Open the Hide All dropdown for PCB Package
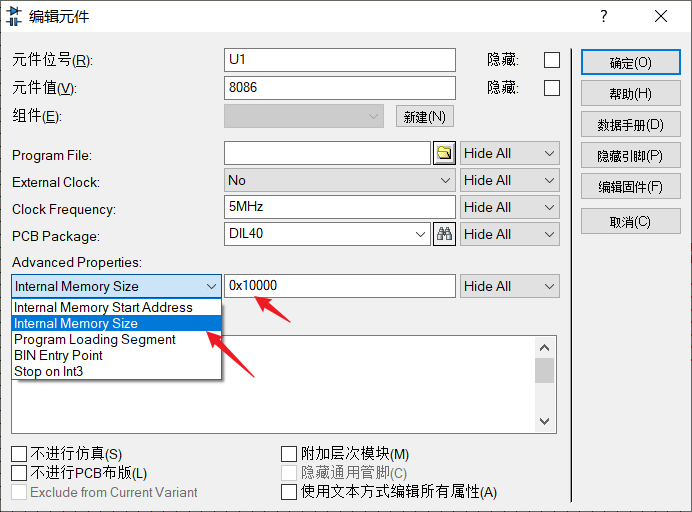 pos(510,234)
